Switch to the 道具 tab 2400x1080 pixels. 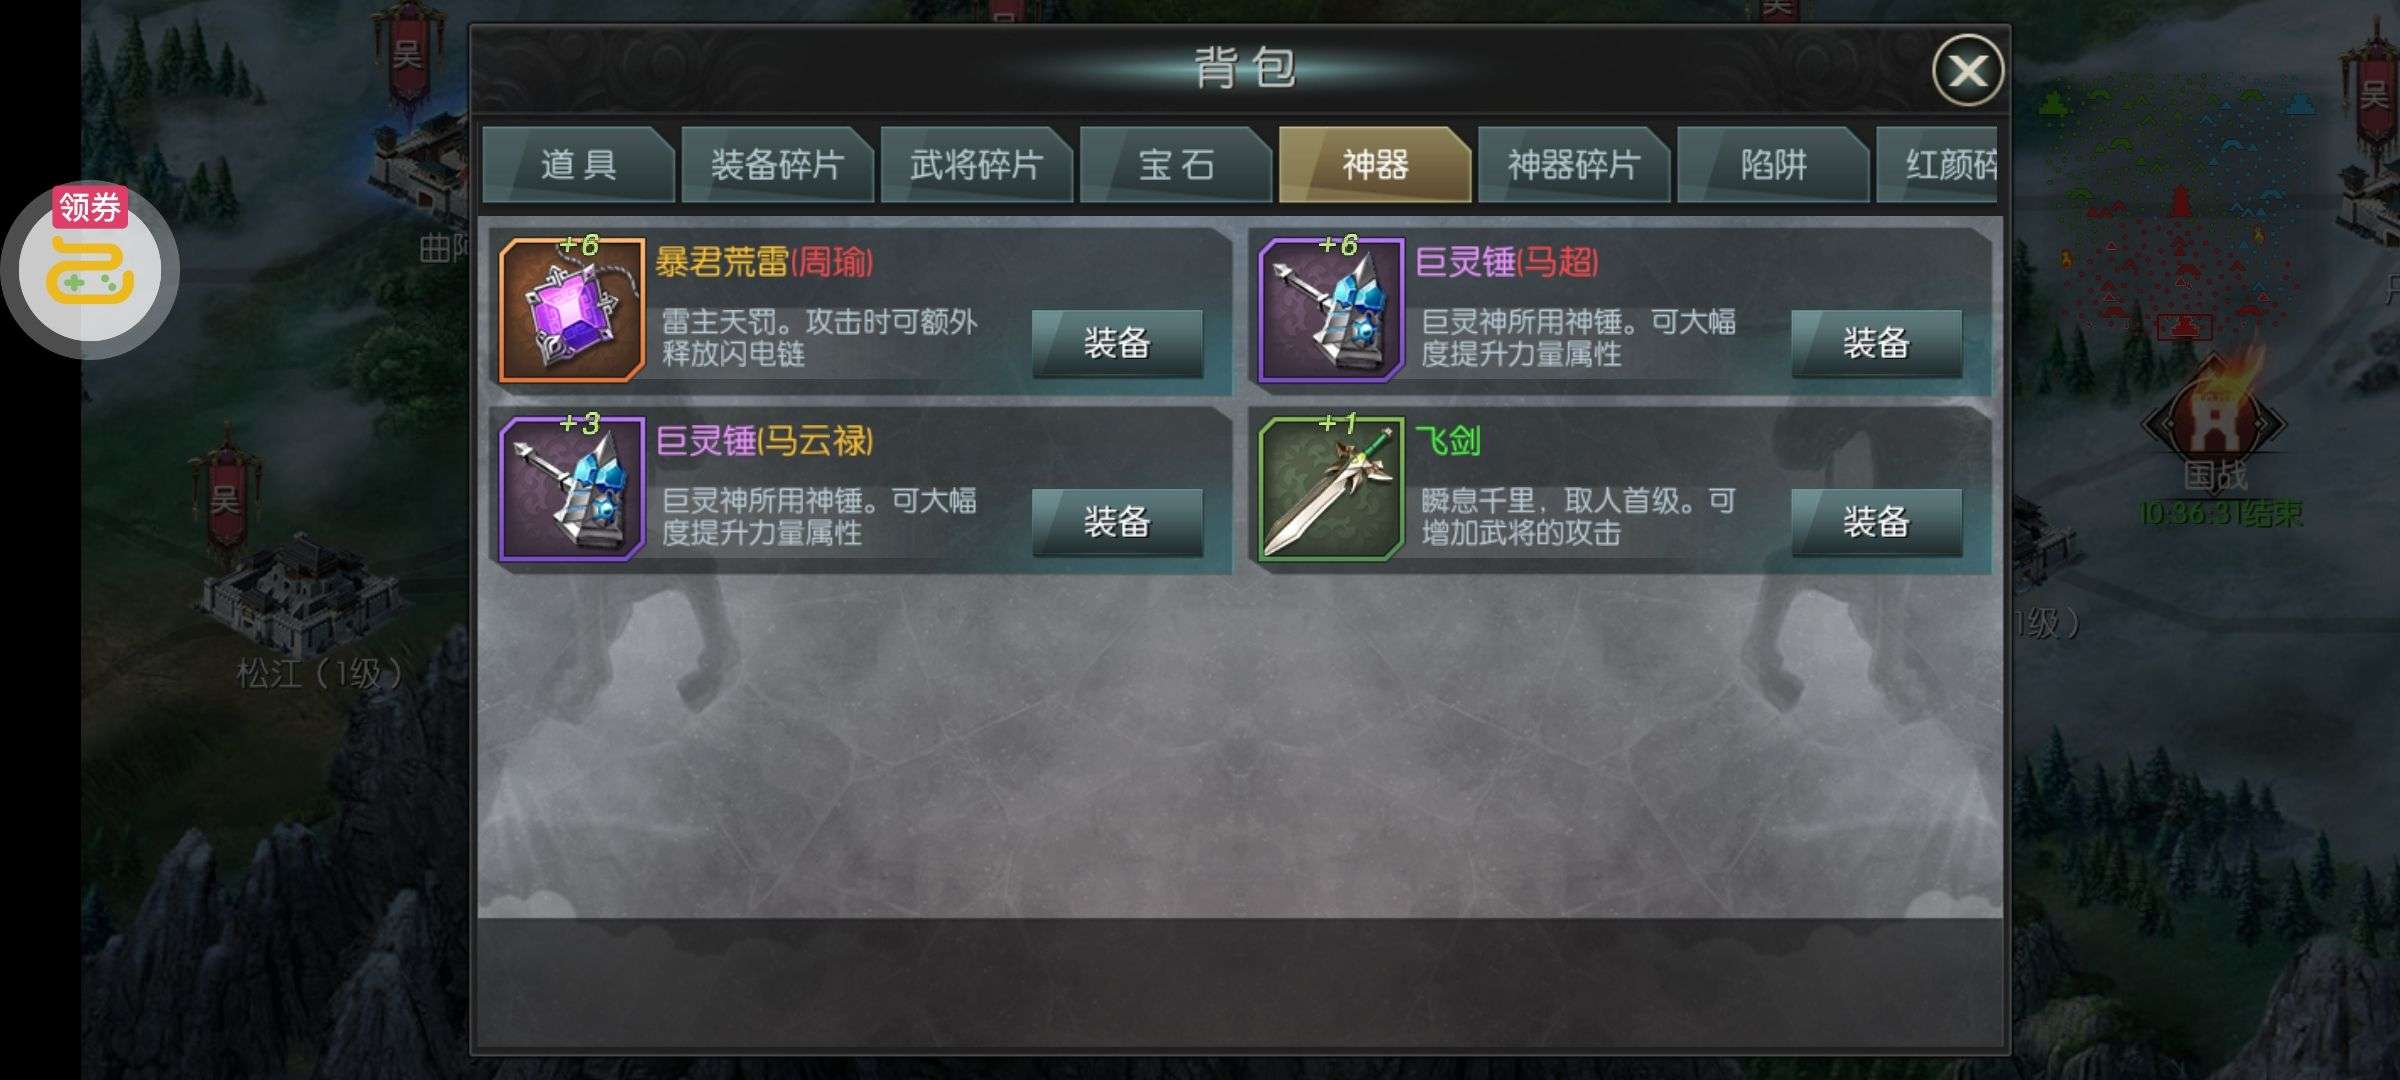(578, 165)
